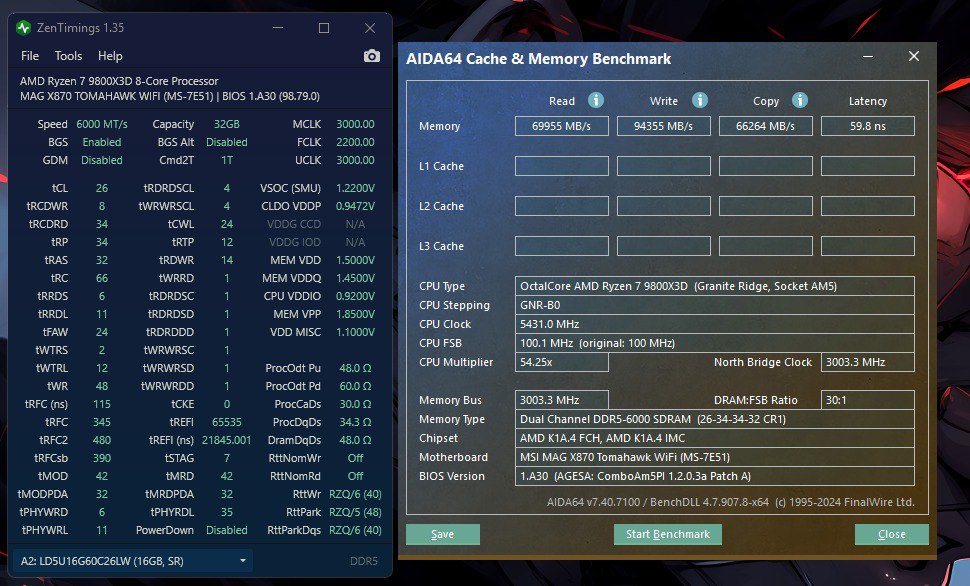Click the tCL value 26
Screen dimensions: 970x586
coord(102,188)
